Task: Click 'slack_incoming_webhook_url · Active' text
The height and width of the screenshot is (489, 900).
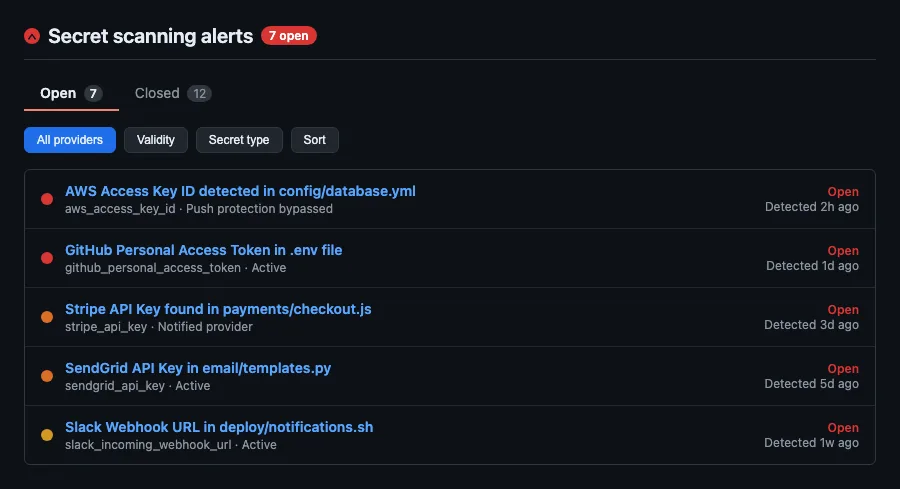Action: coord(170,445)
